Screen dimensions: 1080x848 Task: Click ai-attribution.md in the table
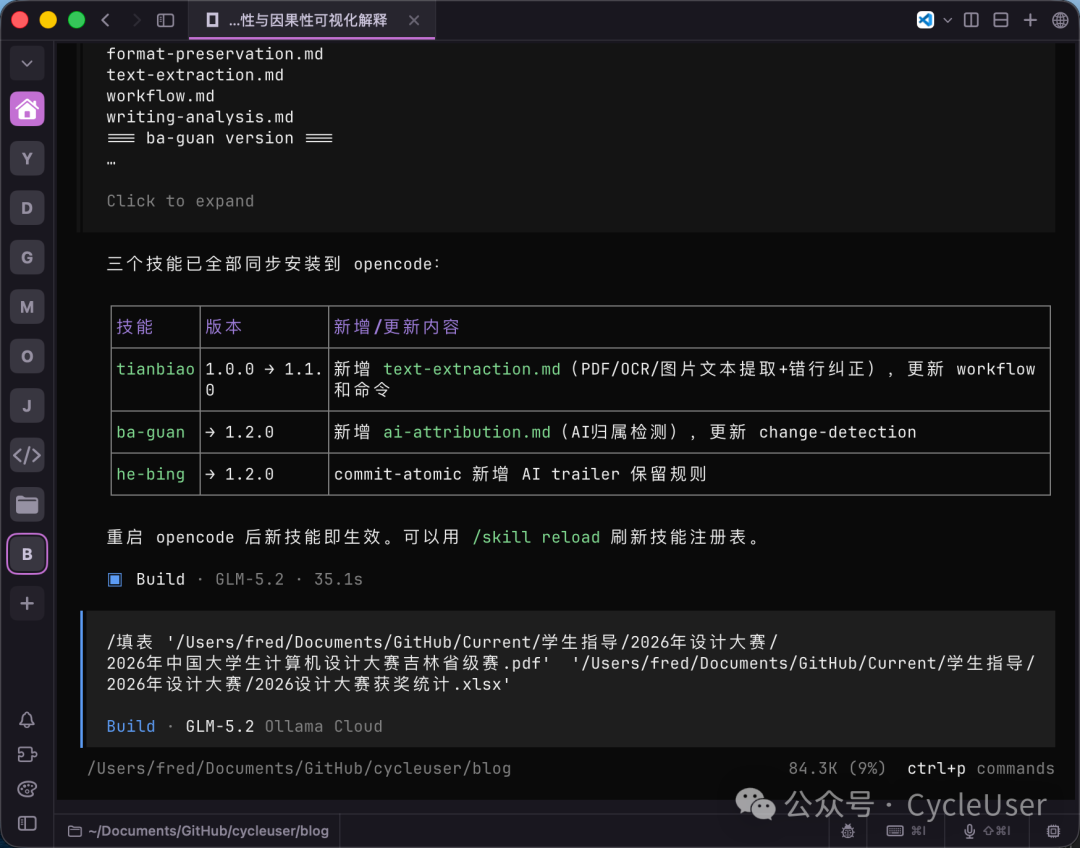467,433
